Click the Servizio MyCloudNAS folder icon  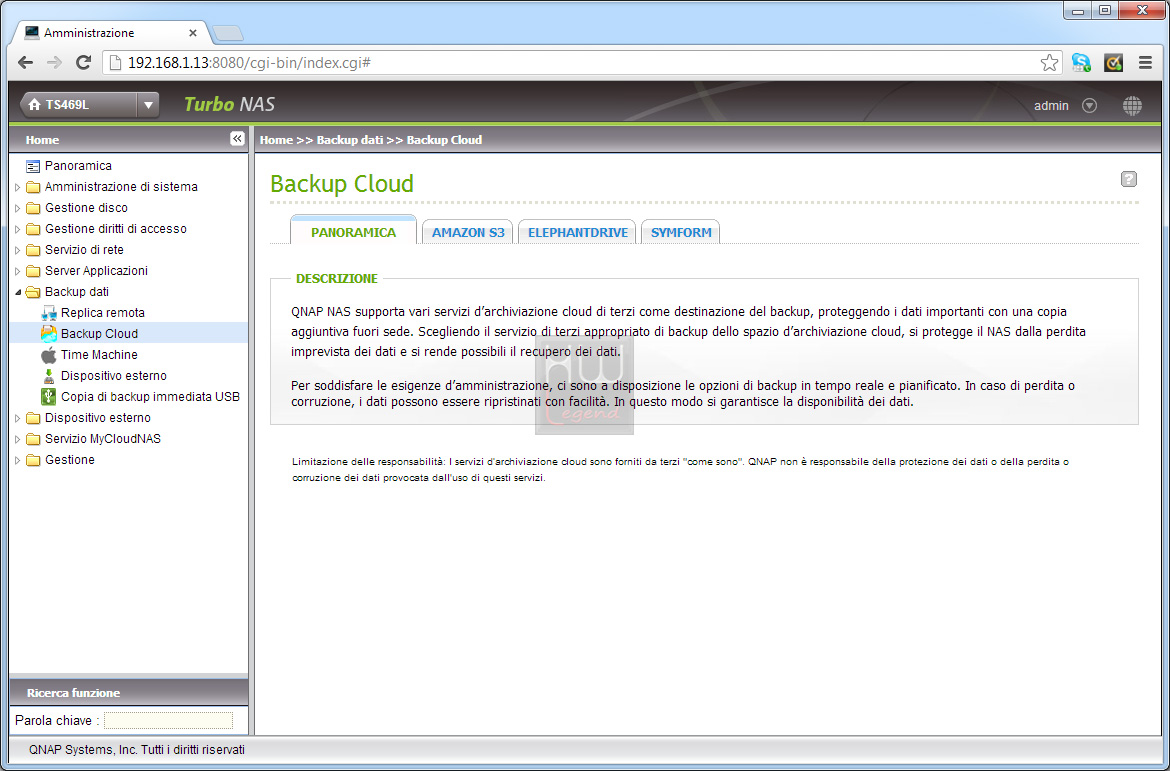click(33, 439)
